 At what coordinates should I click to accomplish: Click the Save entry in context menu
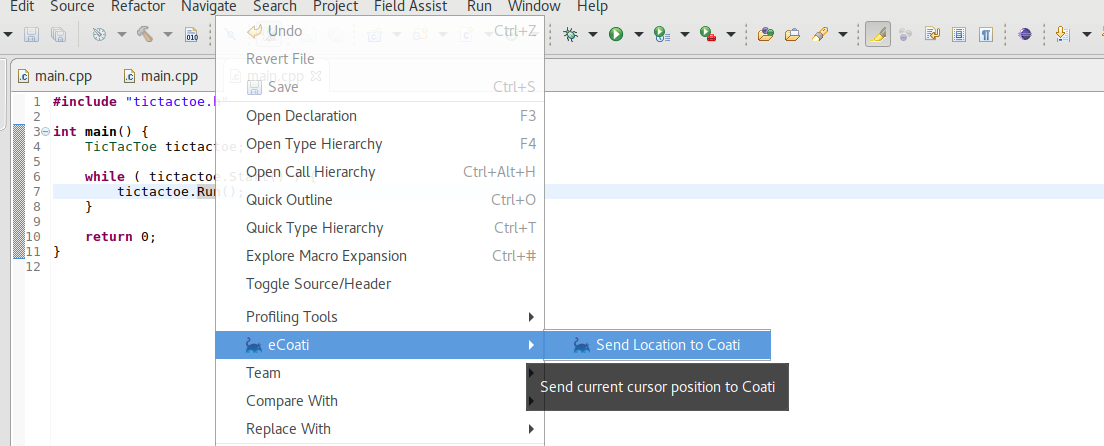pos(380,87)
